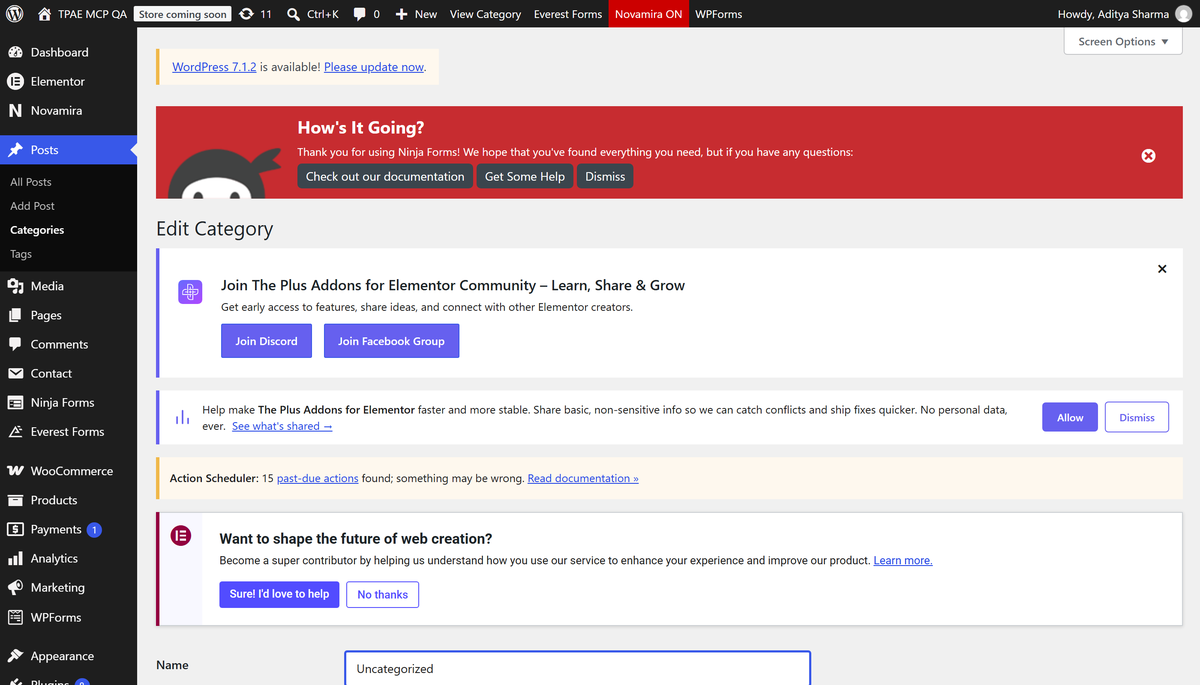The image size is (1200, 685).
Task: Open Tags submenu item
Action: pos(21,254)
